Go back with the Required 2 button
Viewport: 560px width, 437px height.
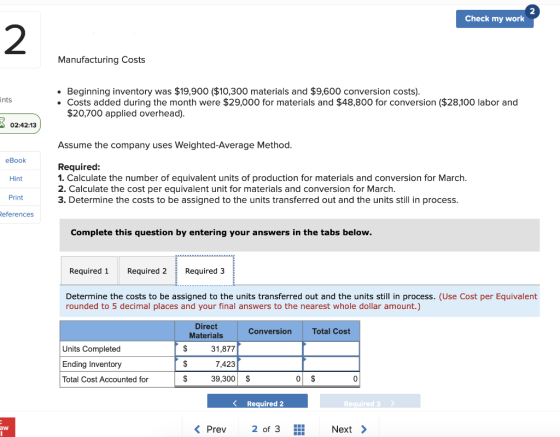point(257,401)
